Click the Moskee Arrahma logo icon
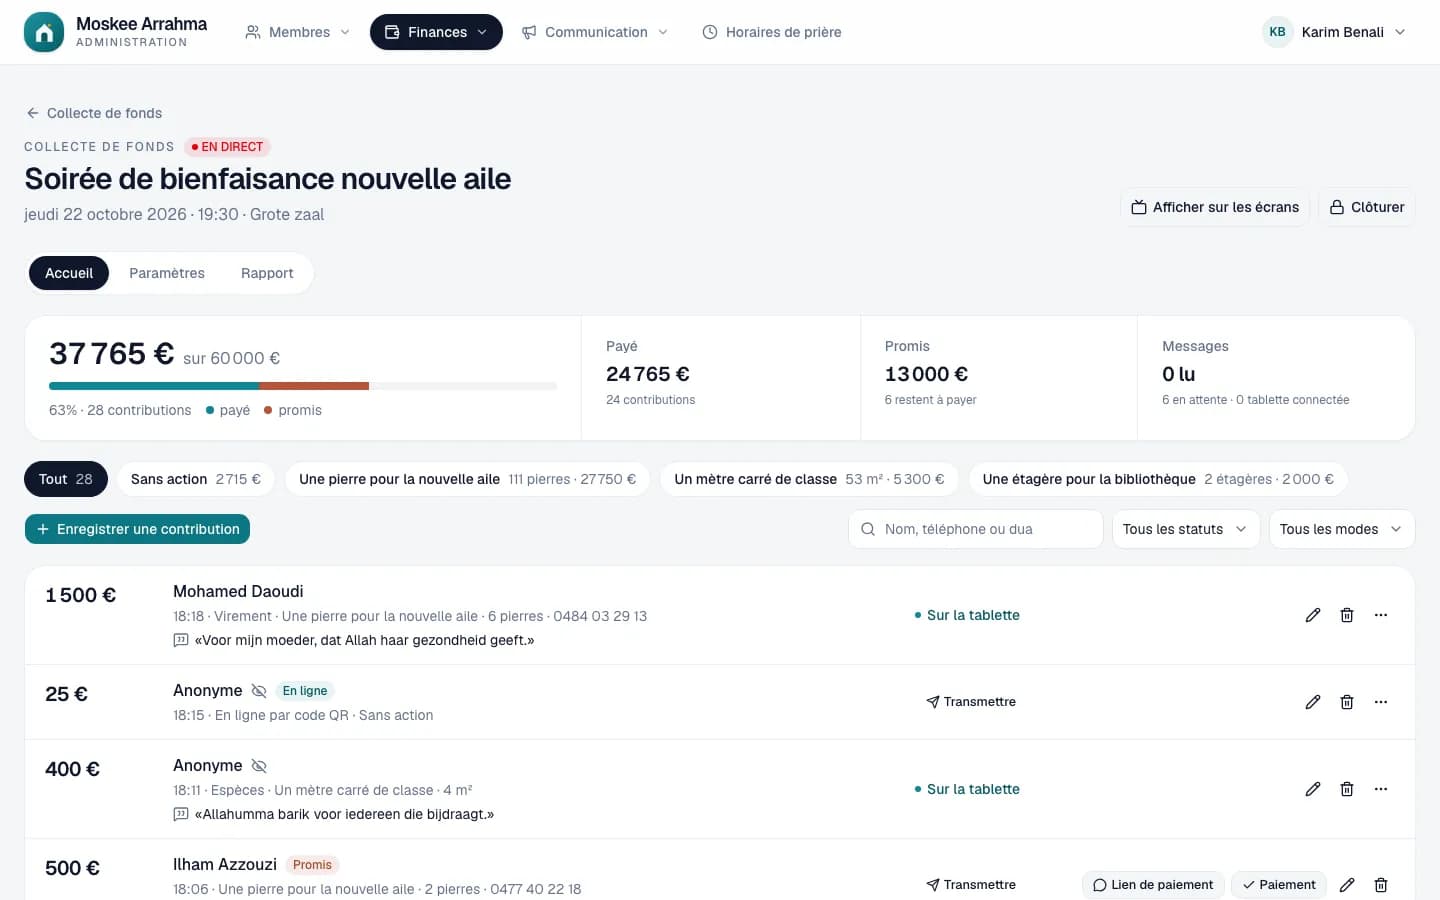Screen dimensions: 1440x900 (43, 32)
